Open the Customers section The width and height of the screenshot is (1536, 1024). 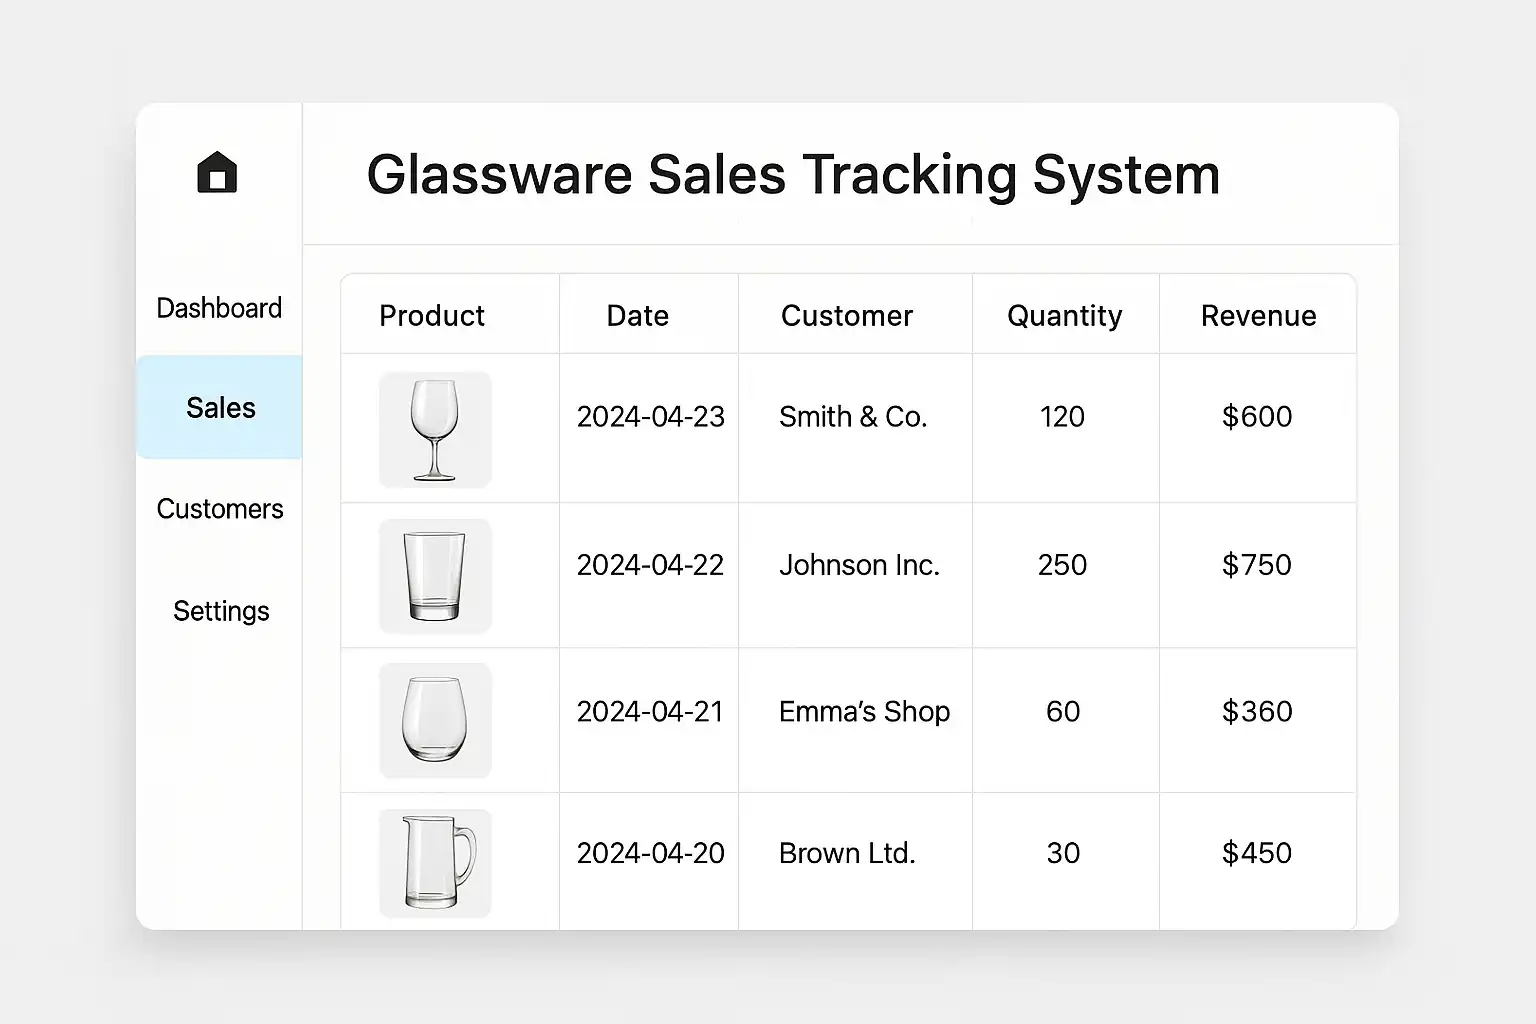tap(220, 509)
